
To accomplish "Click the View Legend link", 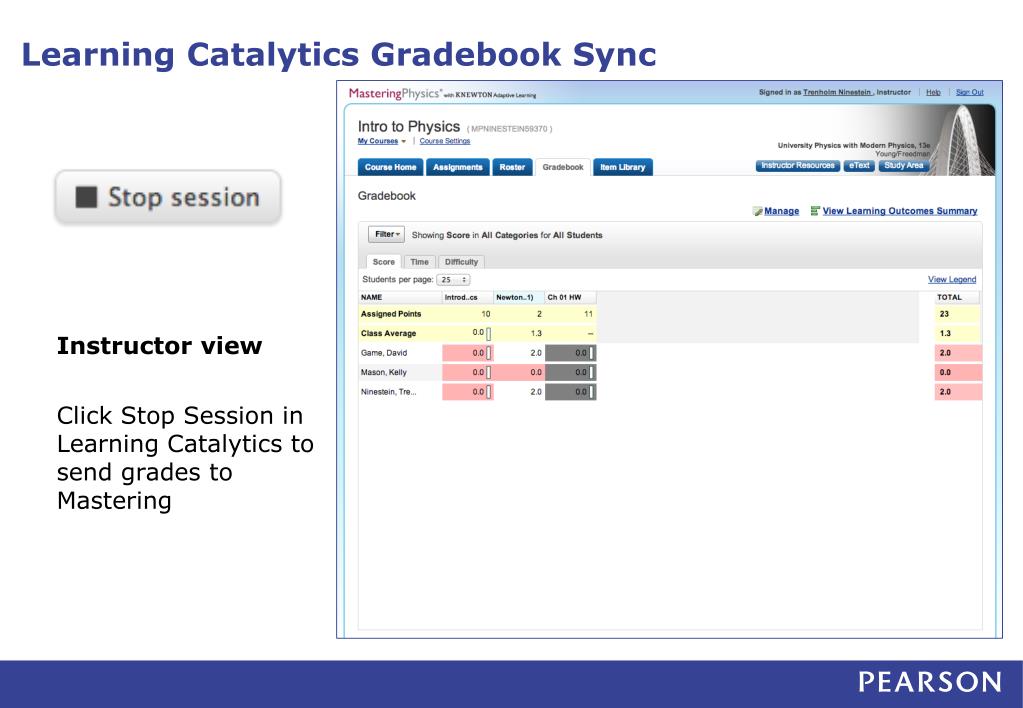I will 952,279.
